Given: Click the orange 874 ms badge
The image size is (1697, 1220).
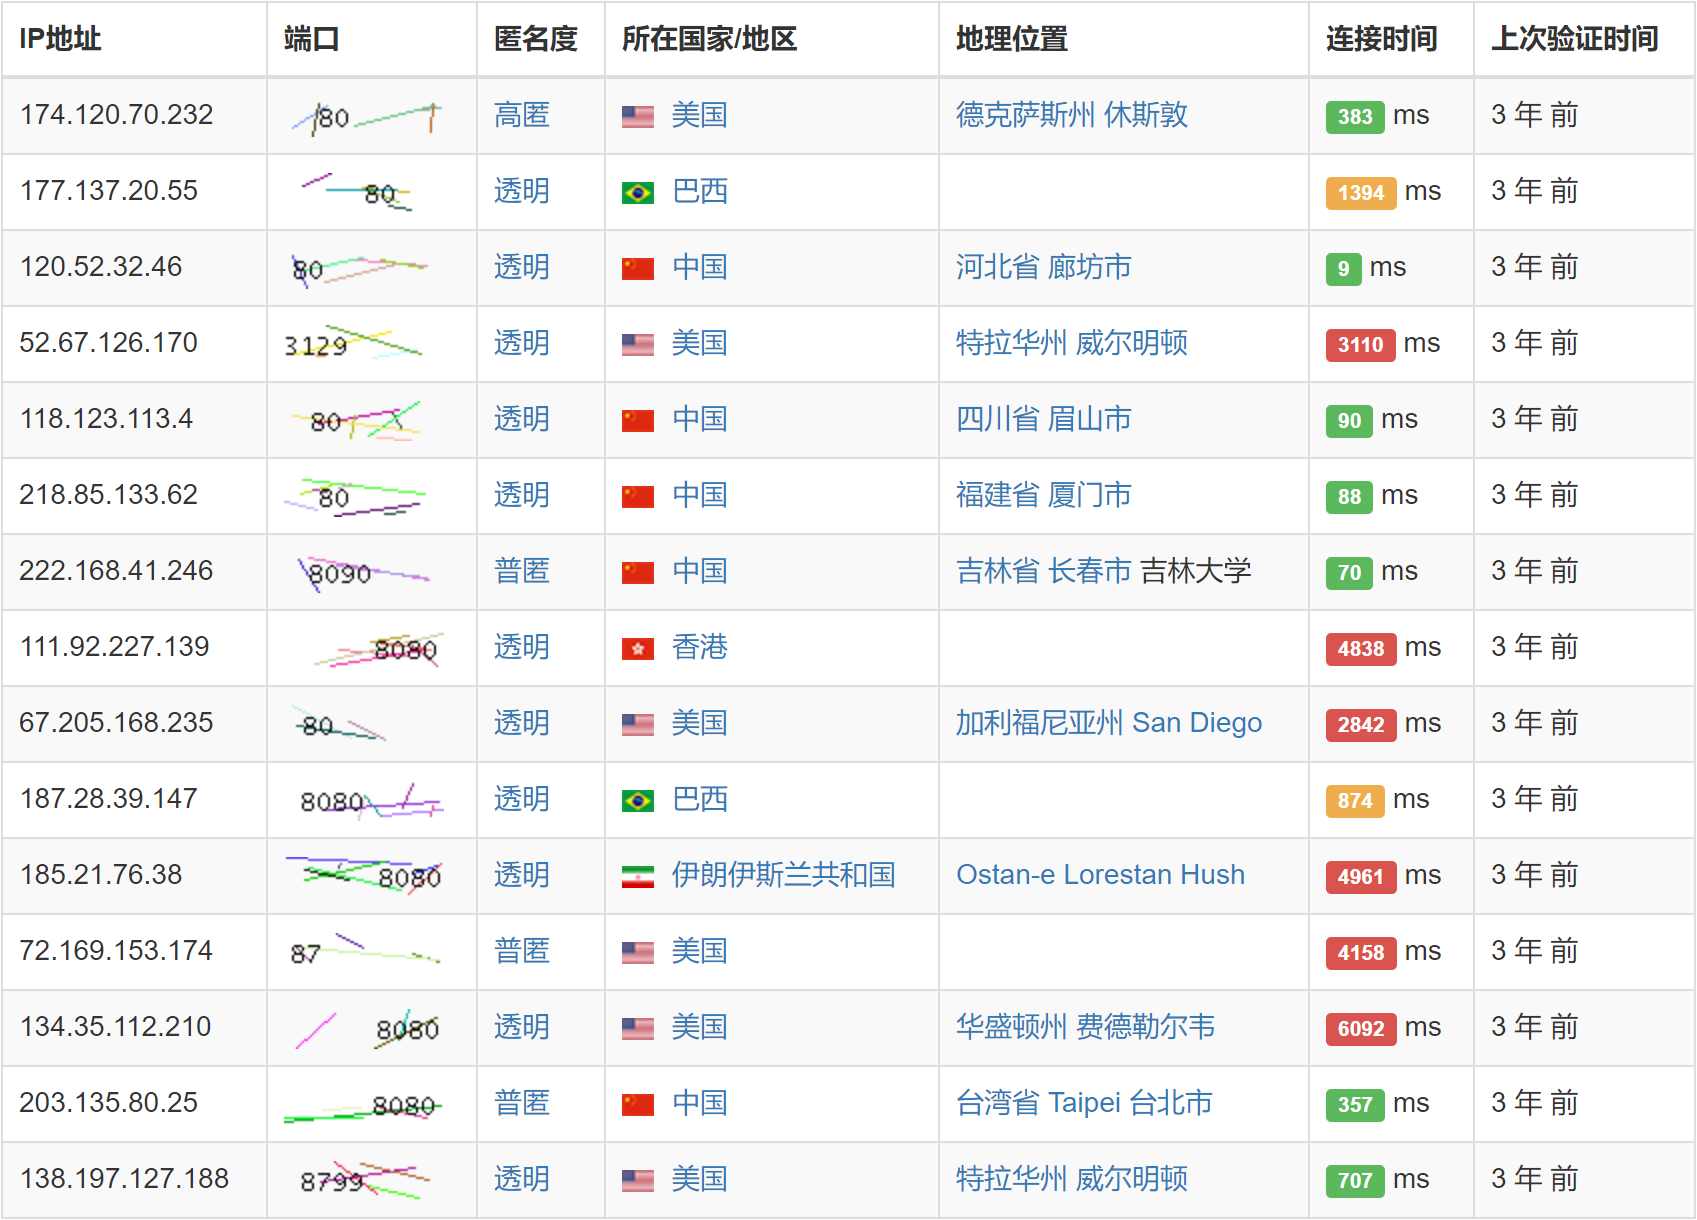Looking at the screenshot, I should (1355, 801).
